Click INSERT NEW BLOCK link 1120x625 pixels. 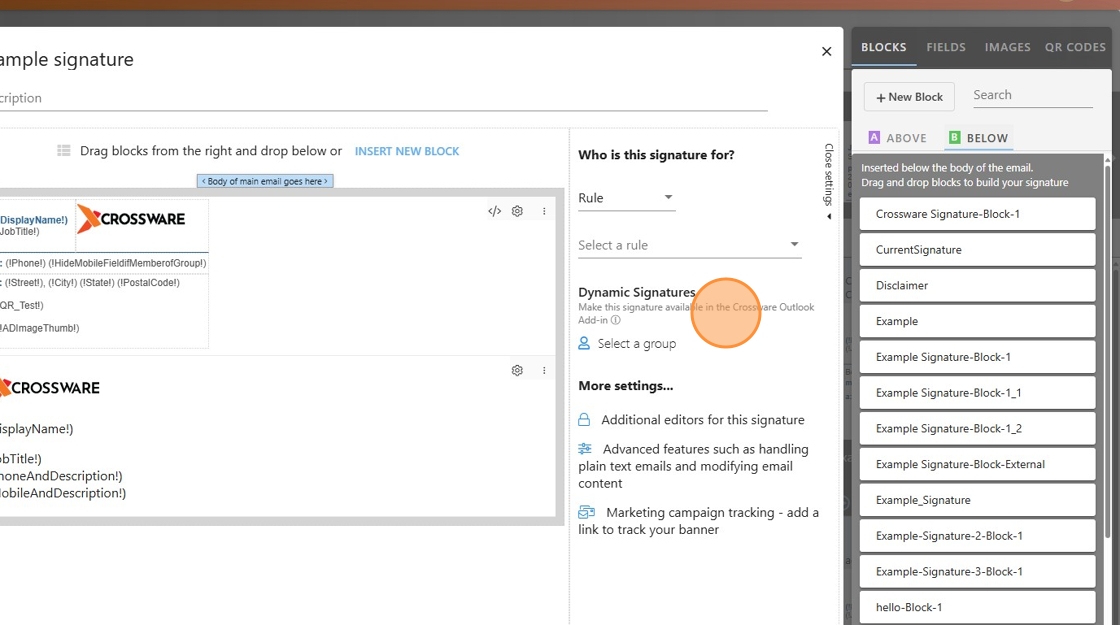[x=407, y=151]
